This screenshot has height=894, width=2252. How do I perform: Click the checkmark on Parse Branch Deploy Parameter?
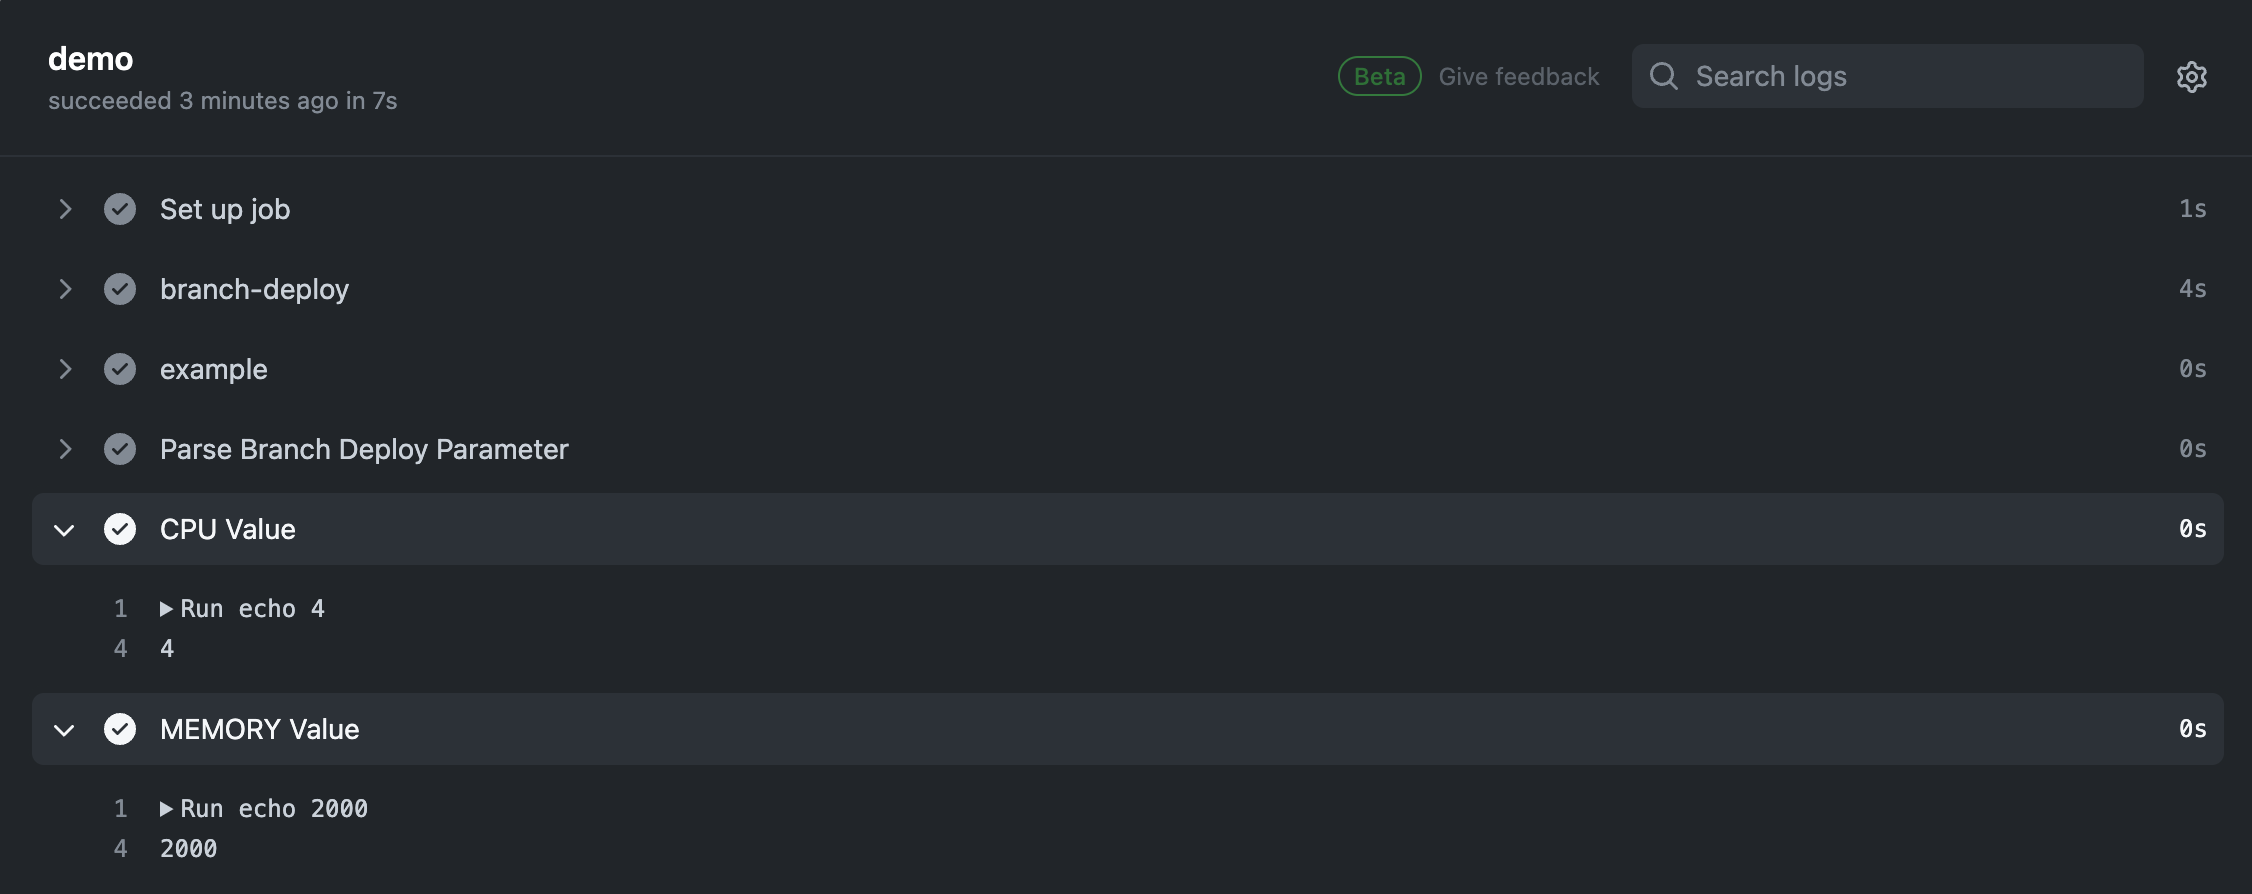pyautogui.click(x=120, y=449)
